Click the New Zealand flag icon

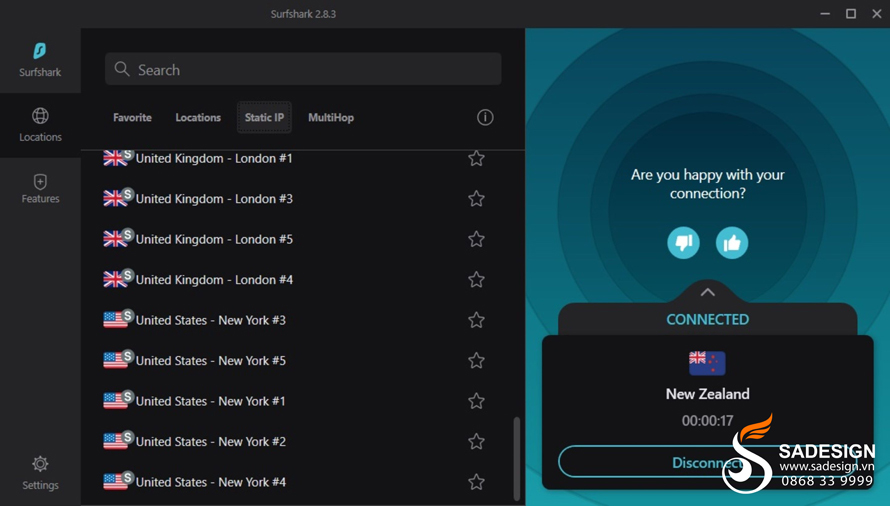pyautogui.click(x=707, y=363)
